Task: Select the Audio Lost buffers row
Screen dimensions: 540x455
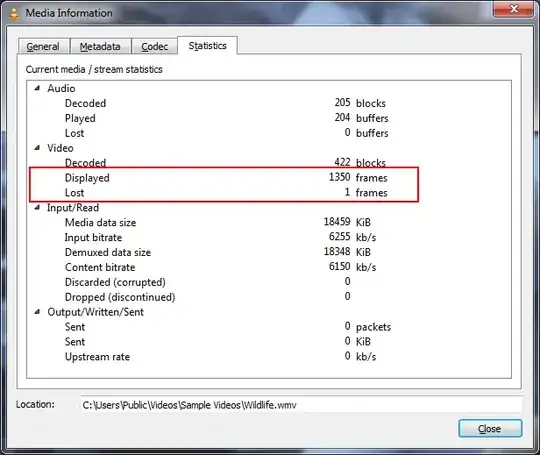Action: pyautogui.click(x=269, y=133)
